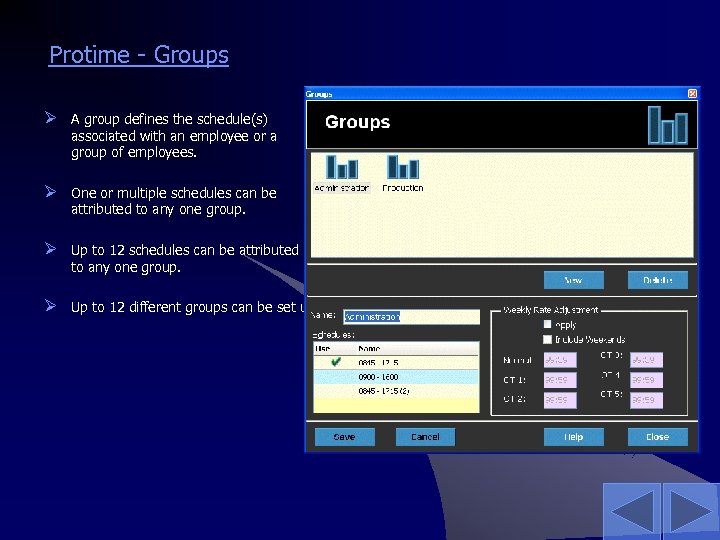Click the Cancel button
The width and height of the screenshot is (720, 540).
pos(425,437)
